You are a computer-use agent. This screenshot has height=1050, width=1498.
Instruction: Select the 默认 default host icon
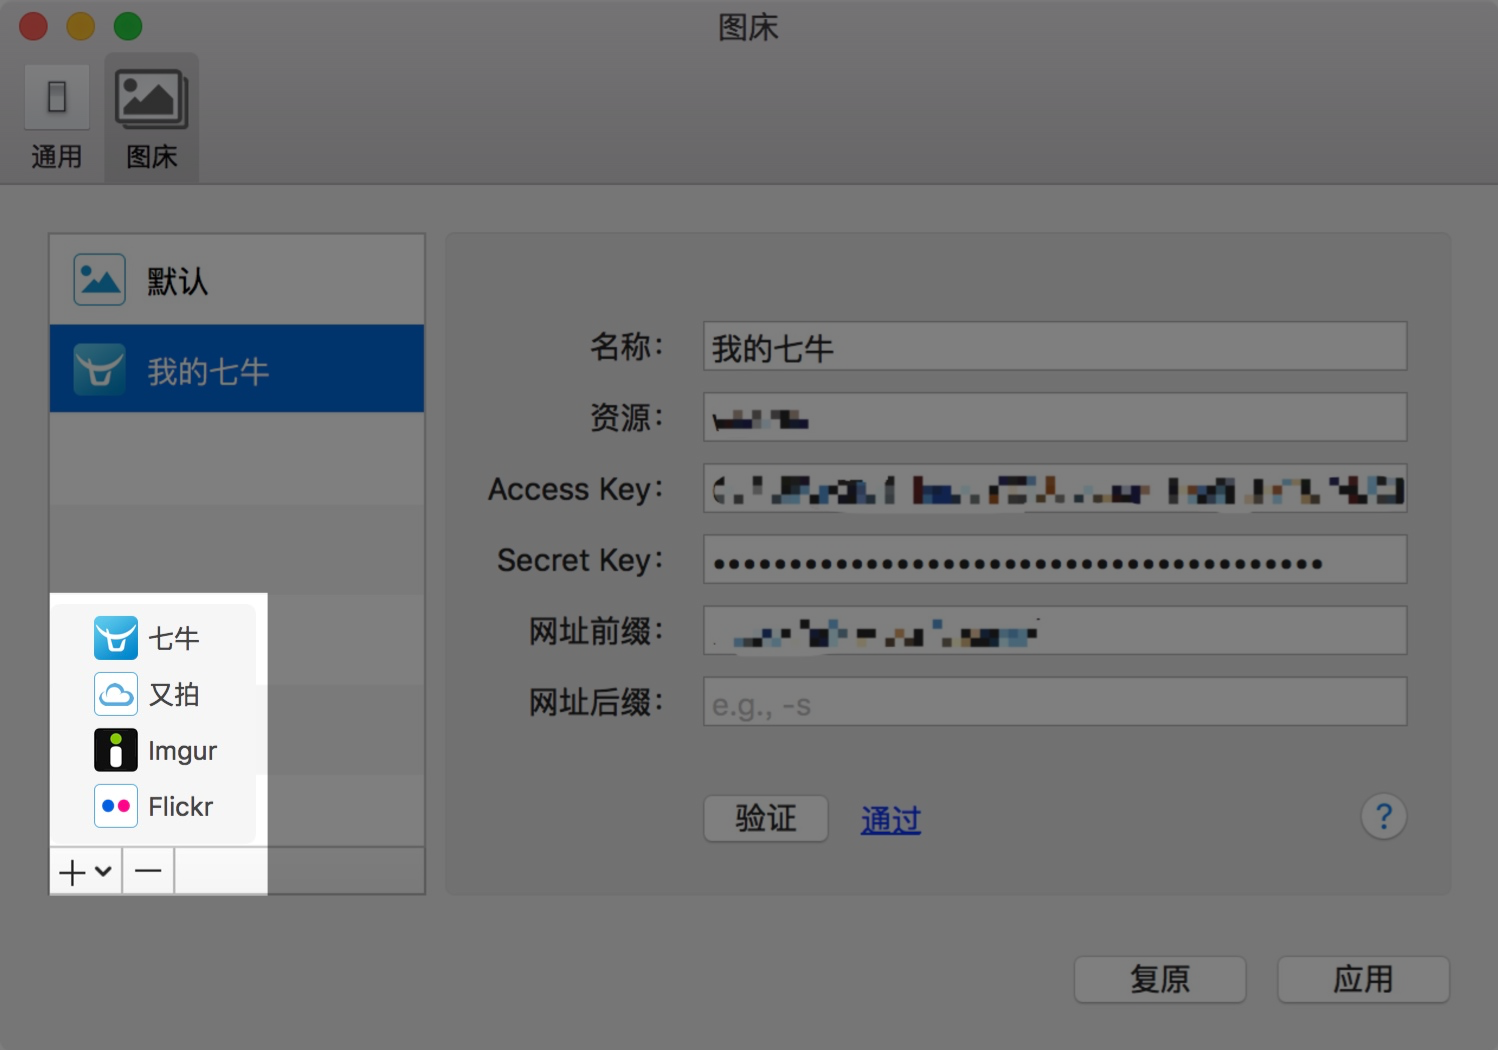(99, 280)
